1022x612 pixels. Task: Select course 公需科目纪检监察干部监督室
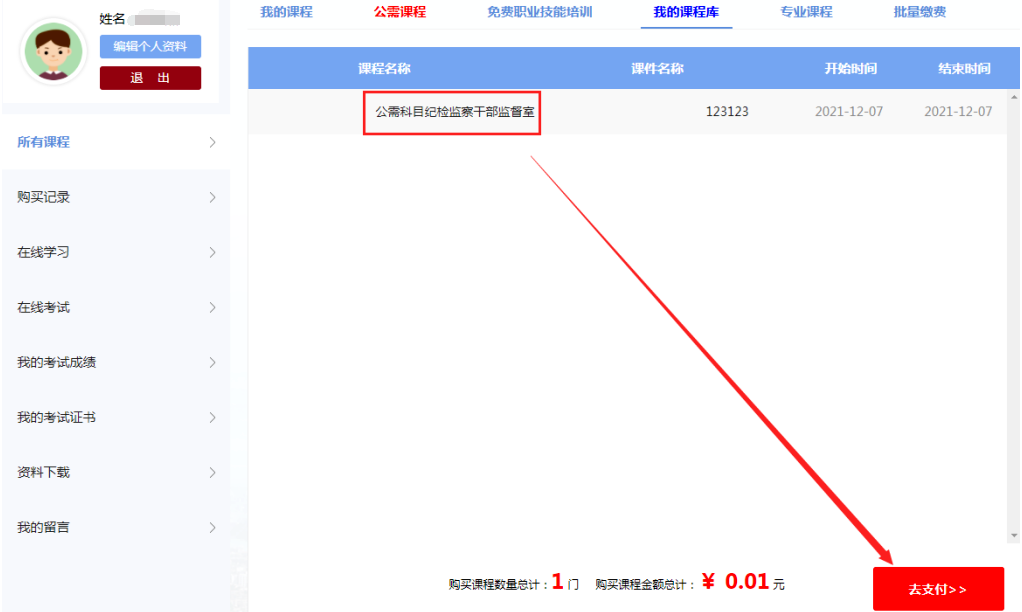454,112
